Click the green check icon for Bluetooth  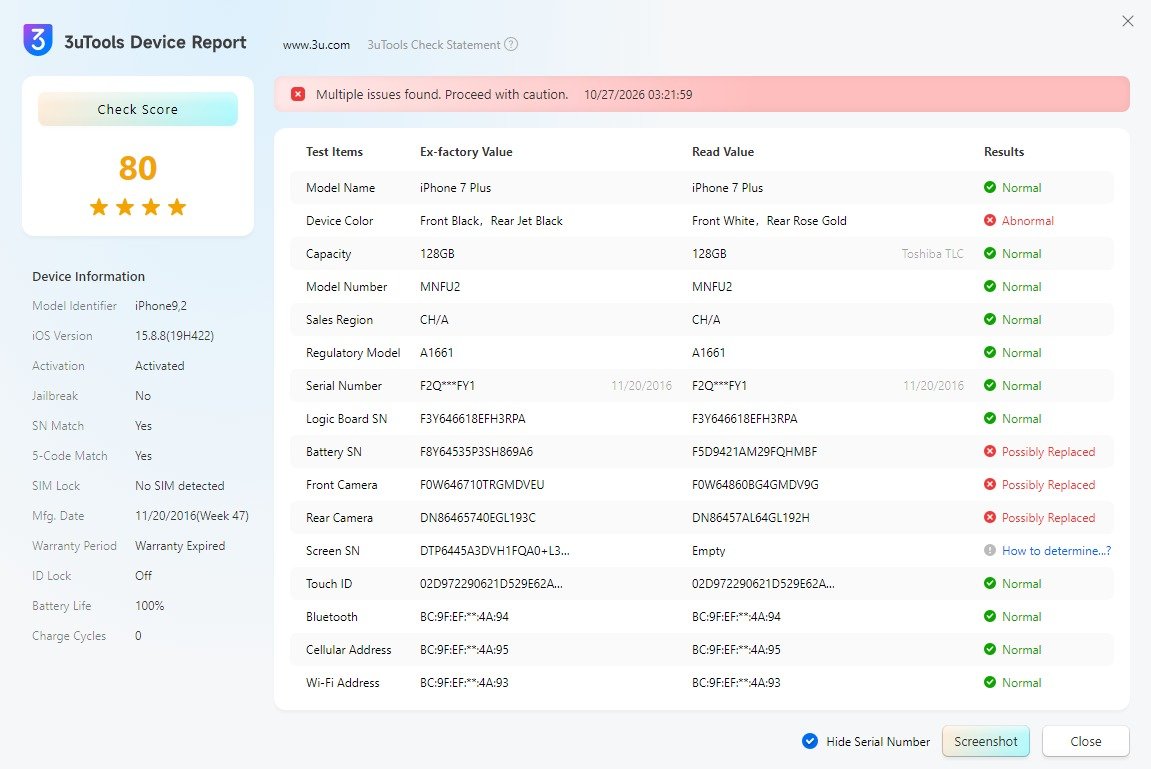pos(990,616)
